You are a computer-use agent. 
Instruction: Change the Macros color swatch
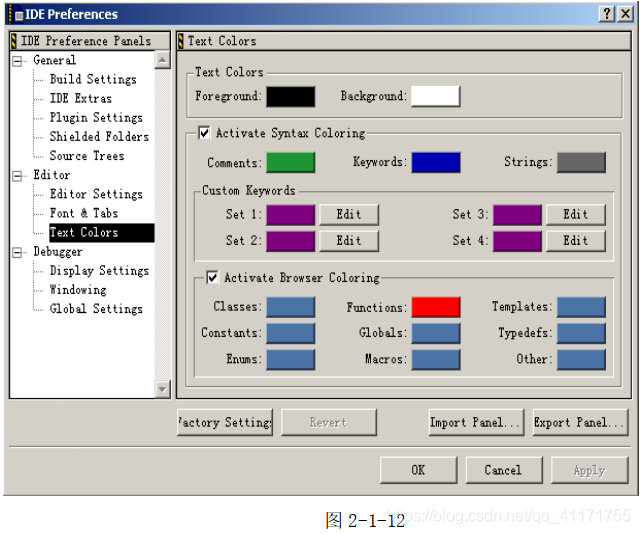point(436,359)
